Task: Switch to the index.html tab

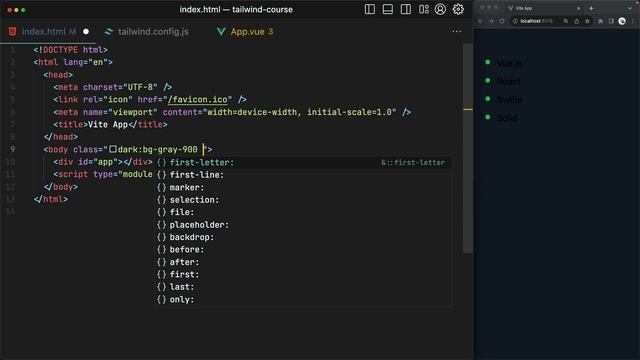Action: [48, 31]
